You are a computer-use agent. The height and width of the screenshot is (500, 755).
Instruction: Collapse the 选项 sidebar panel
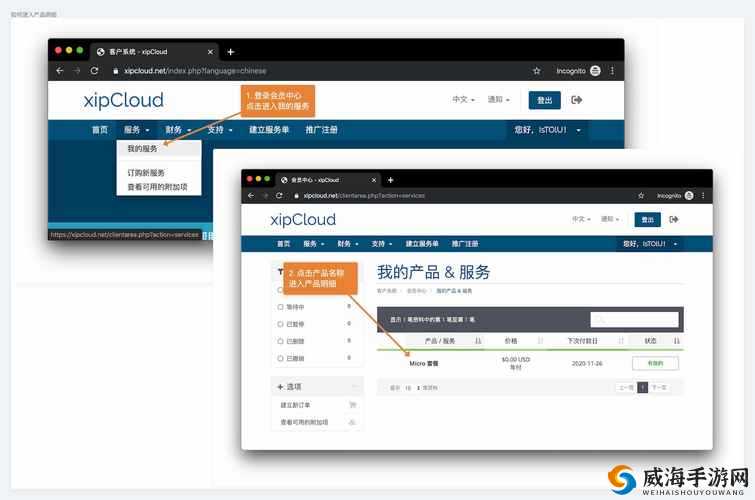355,386
